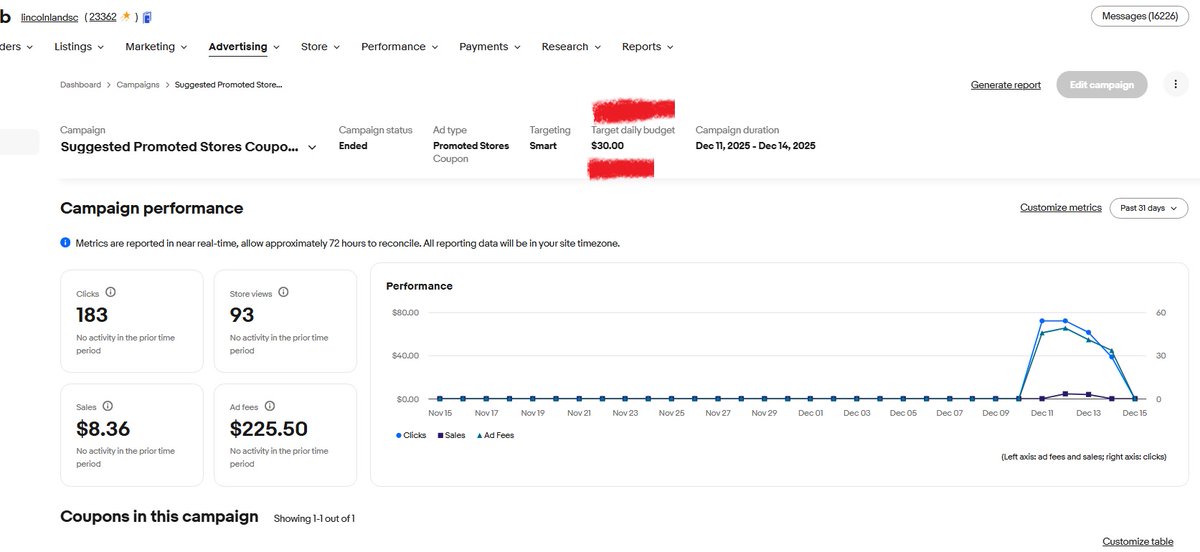This screenshot has height=552, width=1200.
Task: Click the blue info icon before metrics notice
Action: point(65,242)
